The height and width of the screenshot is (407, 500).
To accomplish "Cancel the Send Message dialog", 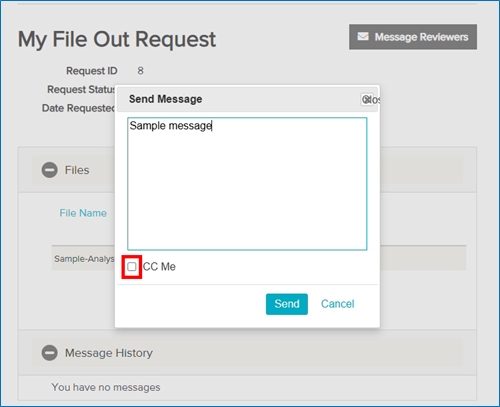I will (x=337, y=304).
